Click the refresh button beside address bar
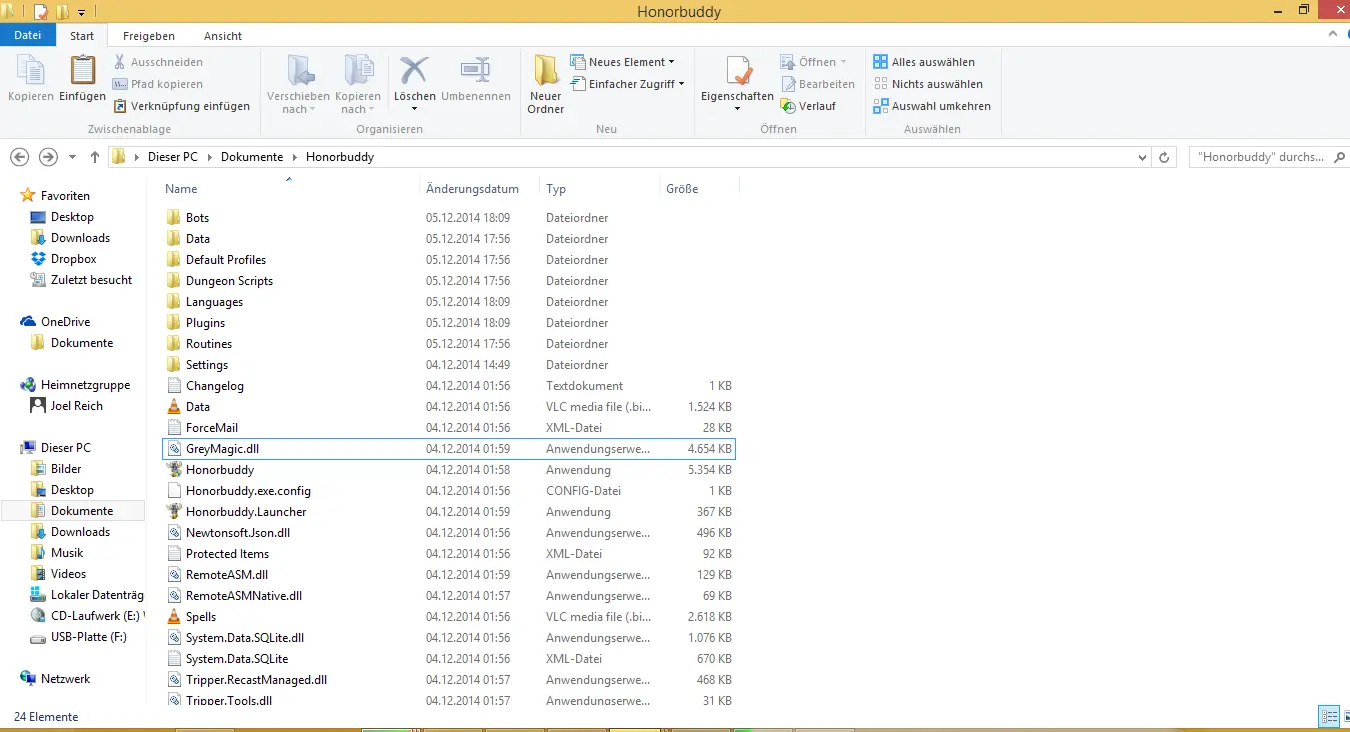This screenshot has height=732, width=1350. [1164, 157]
